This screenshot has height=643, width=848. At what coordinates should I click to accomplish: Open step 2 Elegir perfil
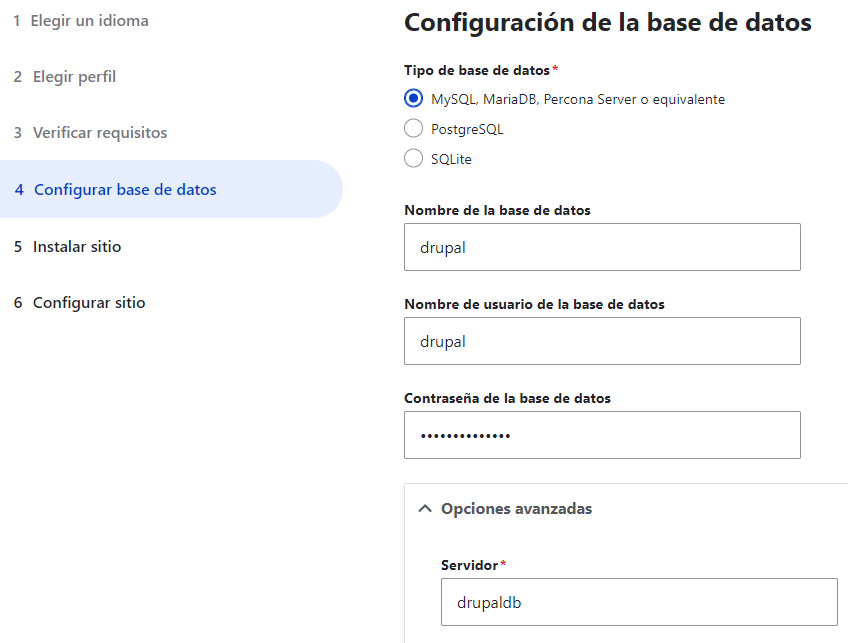[65, 76]
